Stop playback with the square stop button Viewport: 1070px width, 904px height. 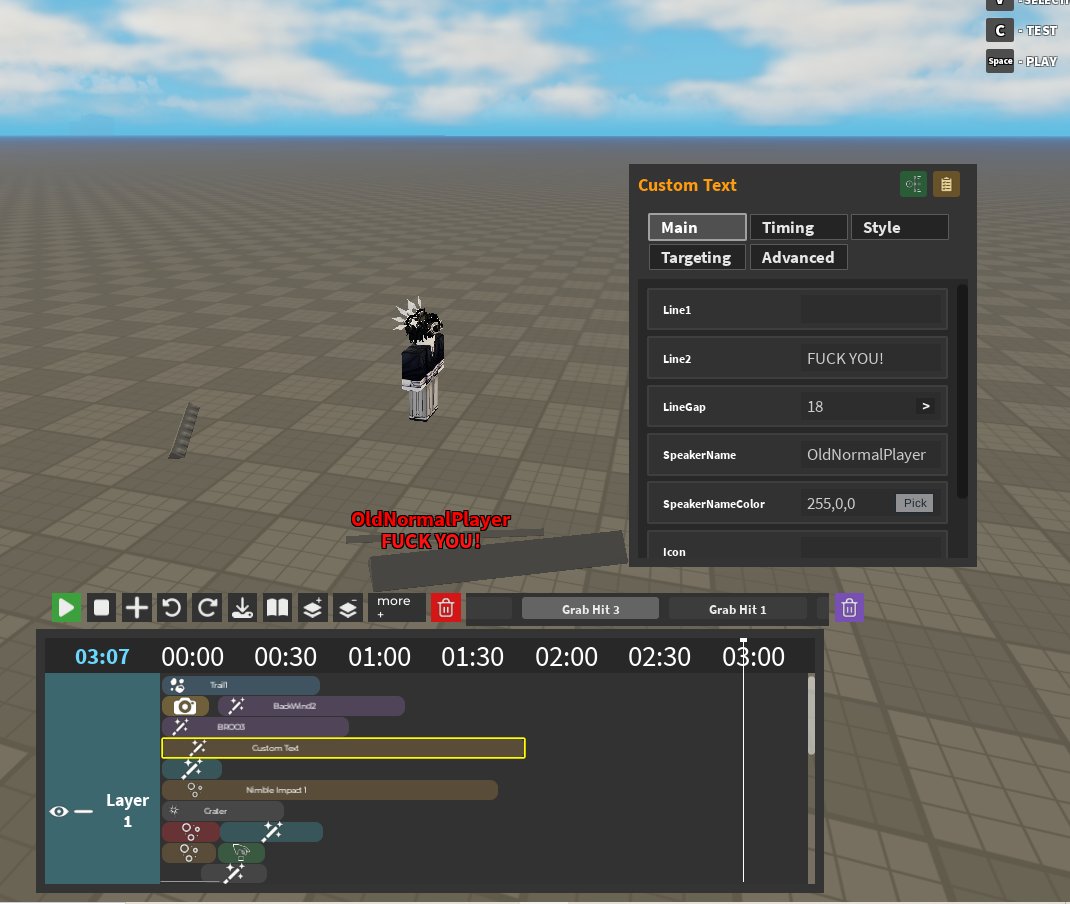(x=102, y=607)
